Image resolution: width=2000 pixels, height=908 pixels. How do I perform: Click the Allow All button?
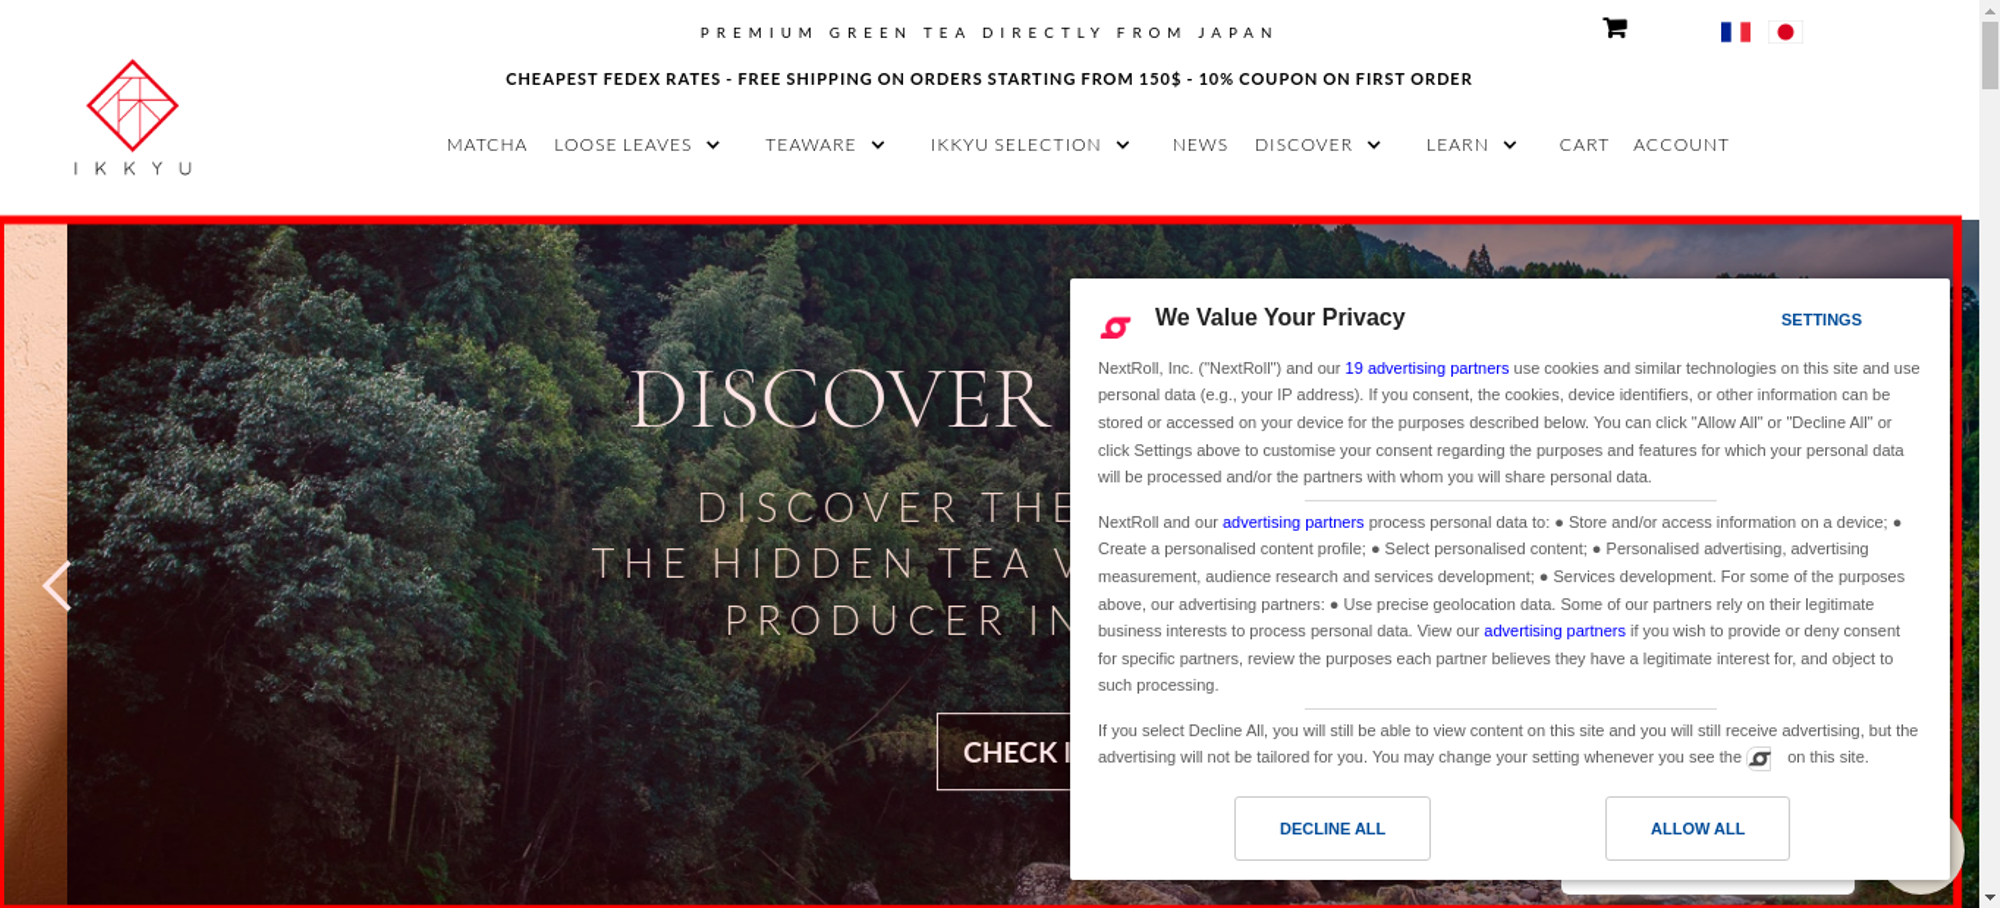pyautogui.click(x=1697, y=828)
